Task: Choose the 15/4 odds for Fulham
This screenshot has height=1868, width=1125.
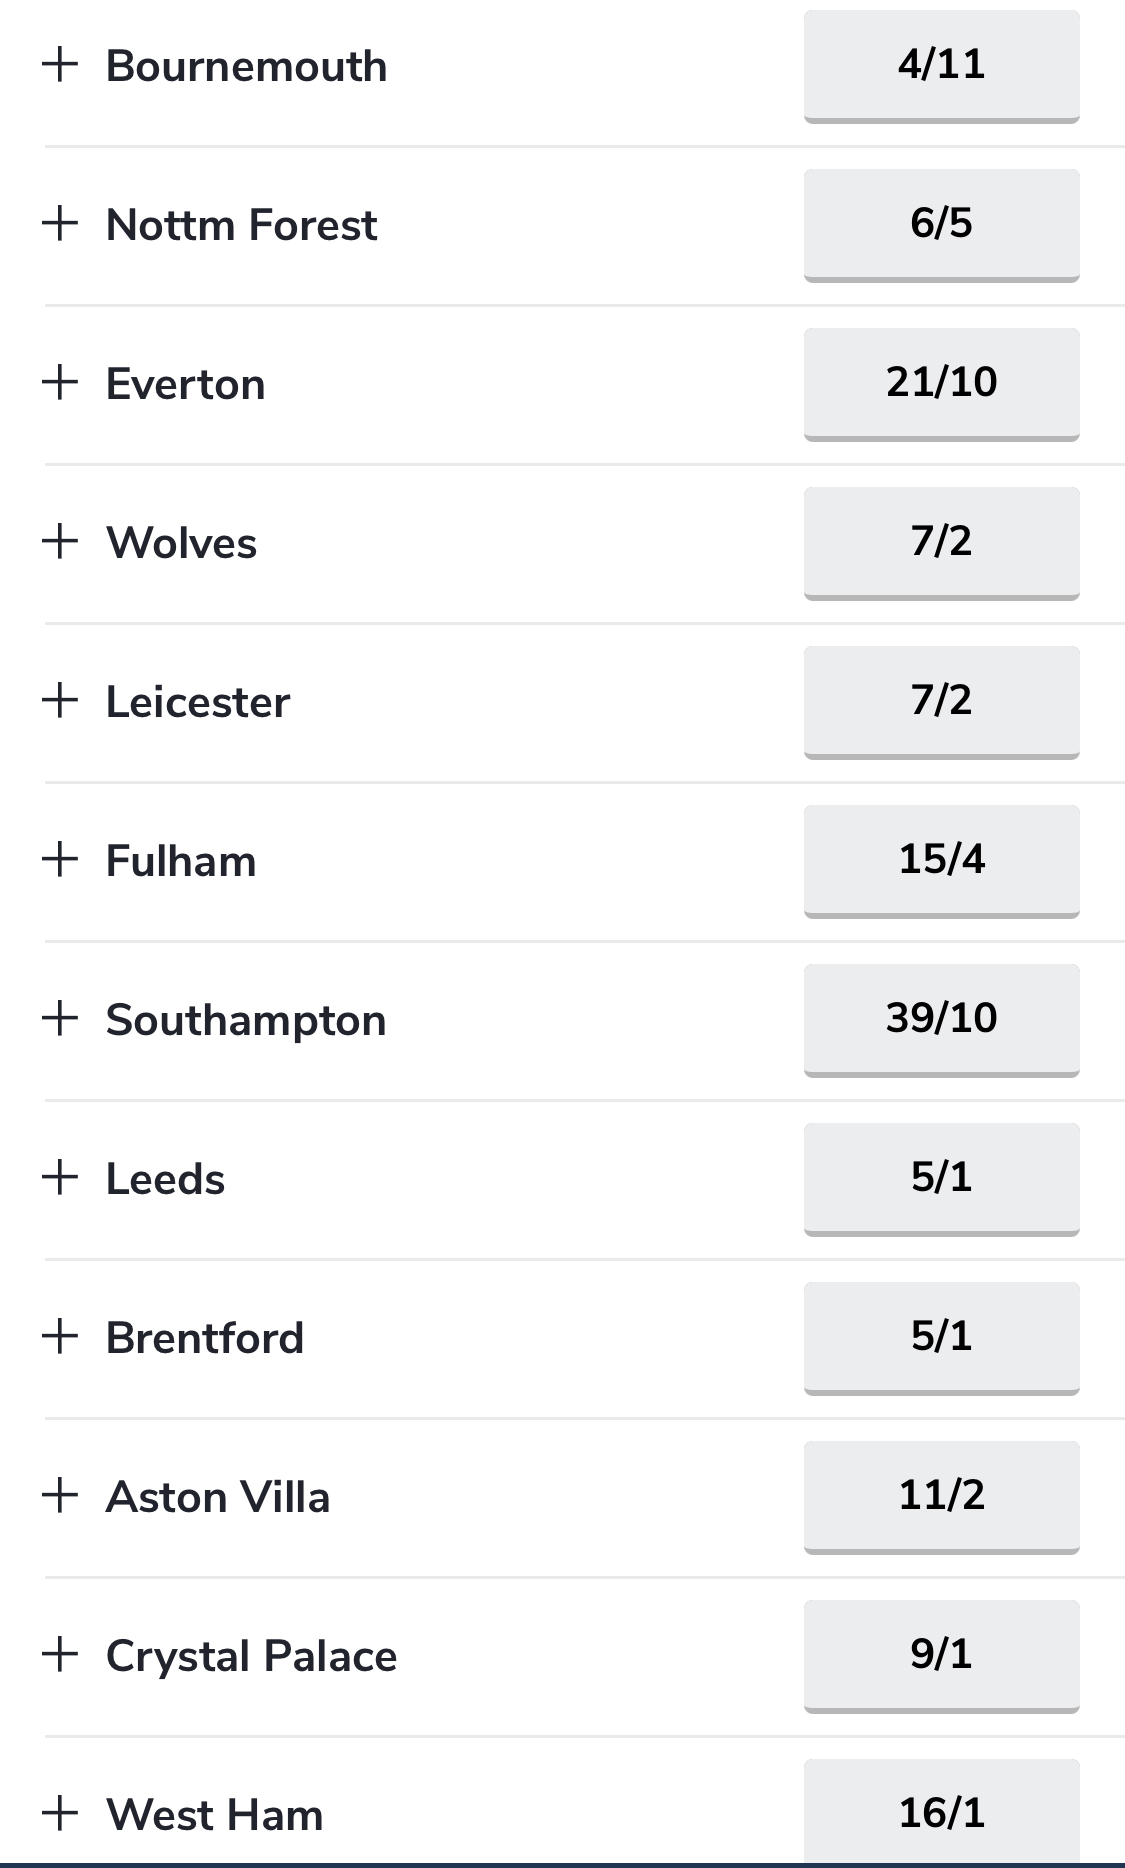Action: point(941,861)
